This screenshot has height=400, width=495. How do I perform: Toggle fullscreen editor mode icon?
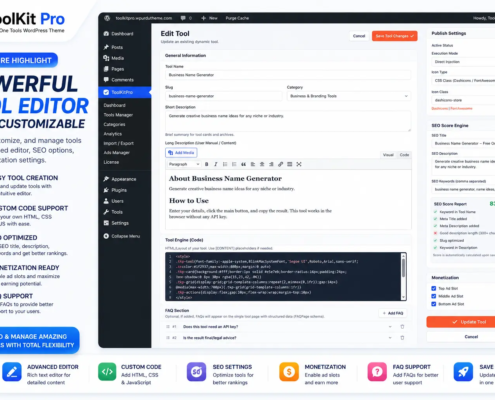[299, 164]
